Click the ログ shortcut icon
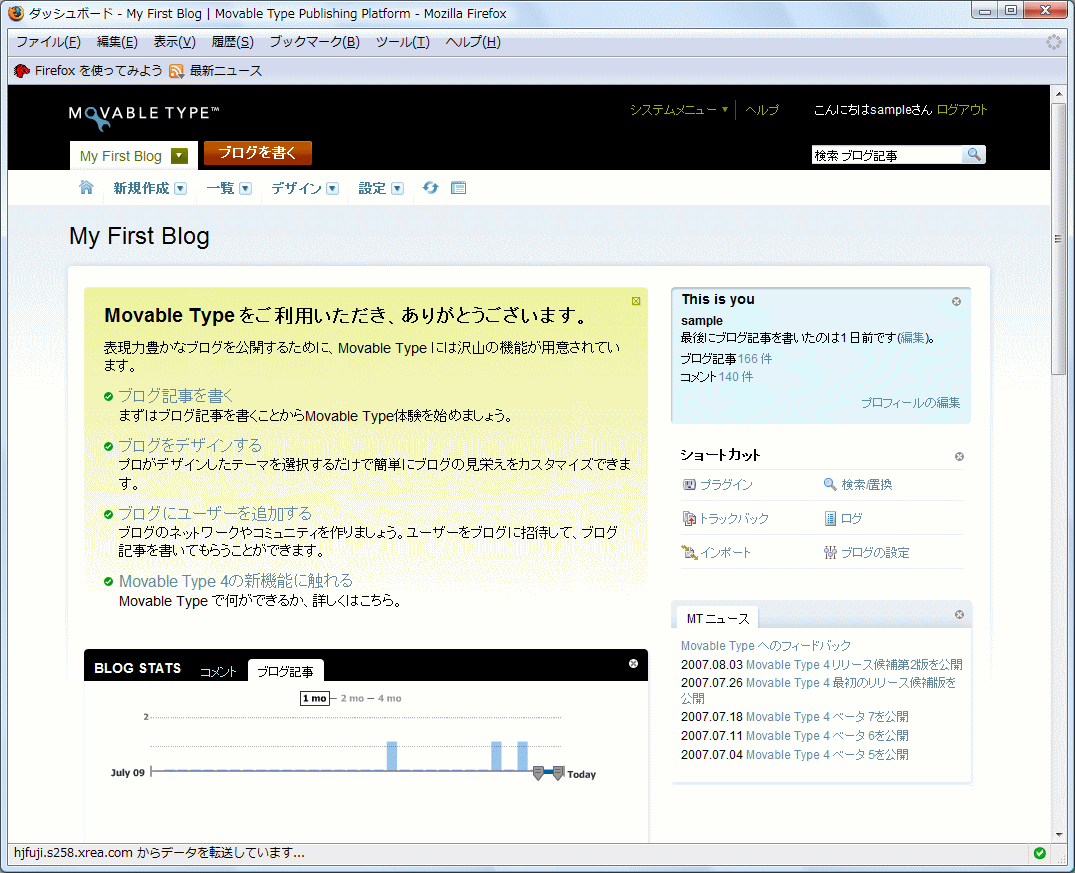This screenshot has width=1075, height=873. (x=830, y=518)
